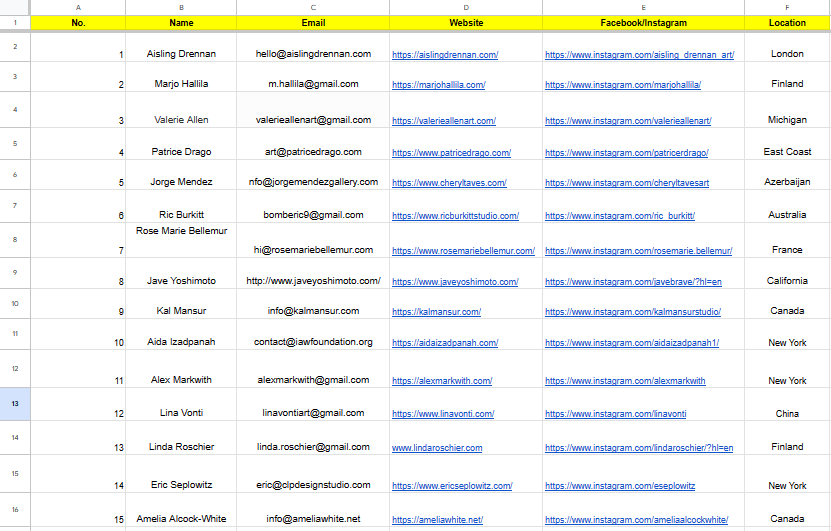Click the Email header cell
The height and width of the screenshot is (531, 831).
click(313, 23)
